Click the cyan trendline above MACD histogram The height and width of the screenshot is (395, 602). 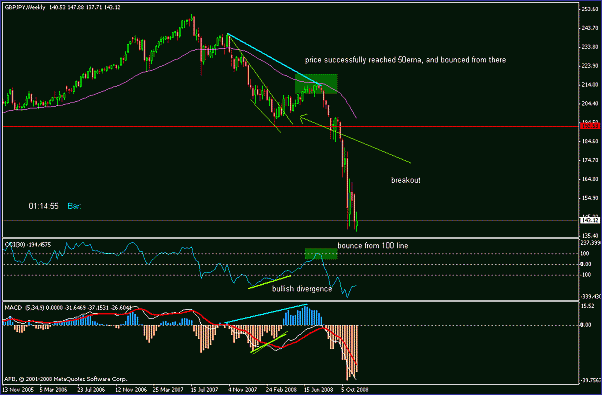(x=266, y=314)
